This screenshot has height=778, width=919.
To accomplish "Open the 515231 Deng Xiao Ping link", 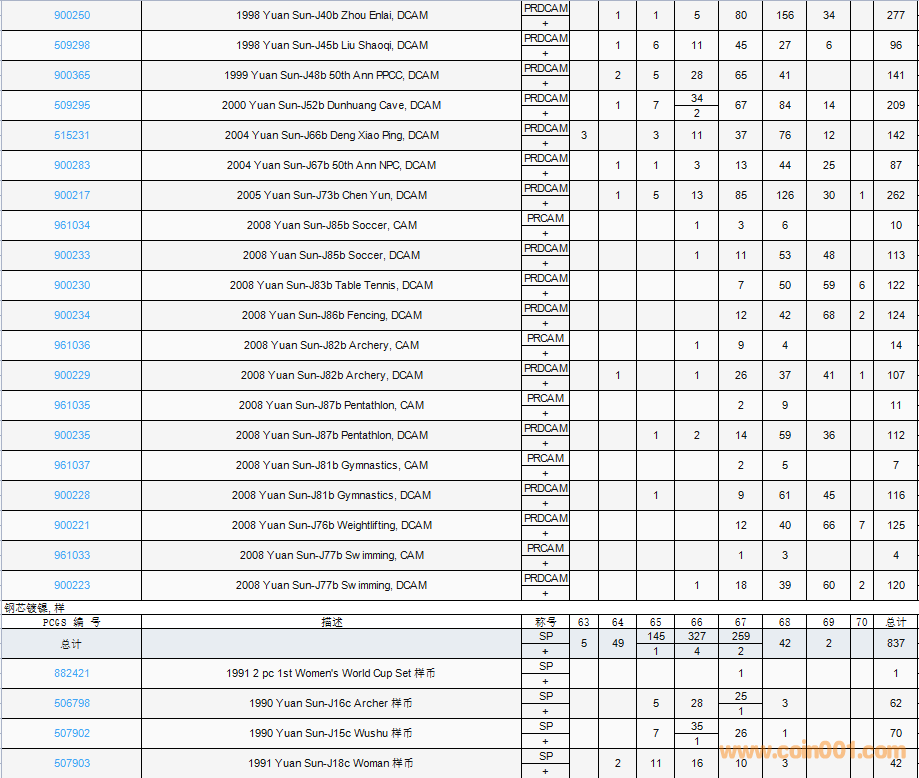I will click(71, 135).
